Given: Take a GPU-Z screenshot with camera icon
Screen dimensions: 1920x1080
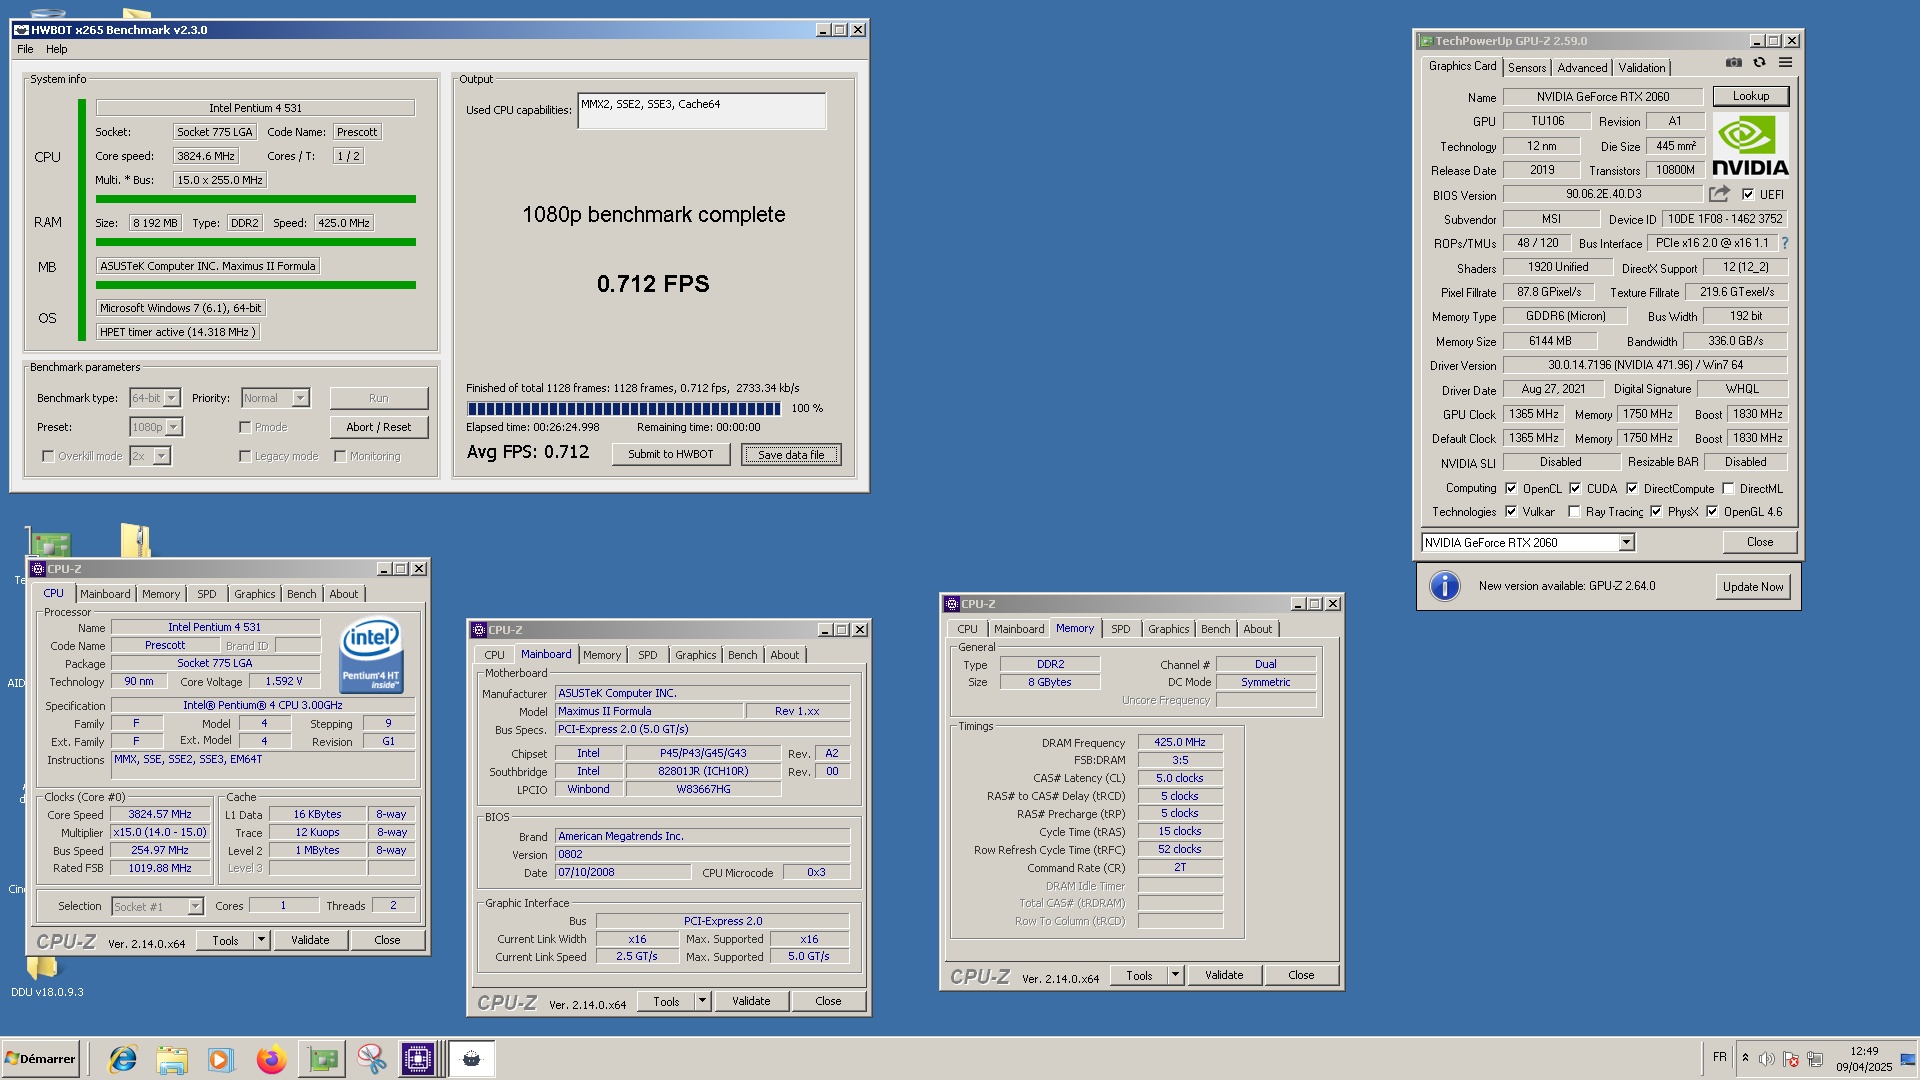Looking at the screenshot, I should [x=1734, y=63].
